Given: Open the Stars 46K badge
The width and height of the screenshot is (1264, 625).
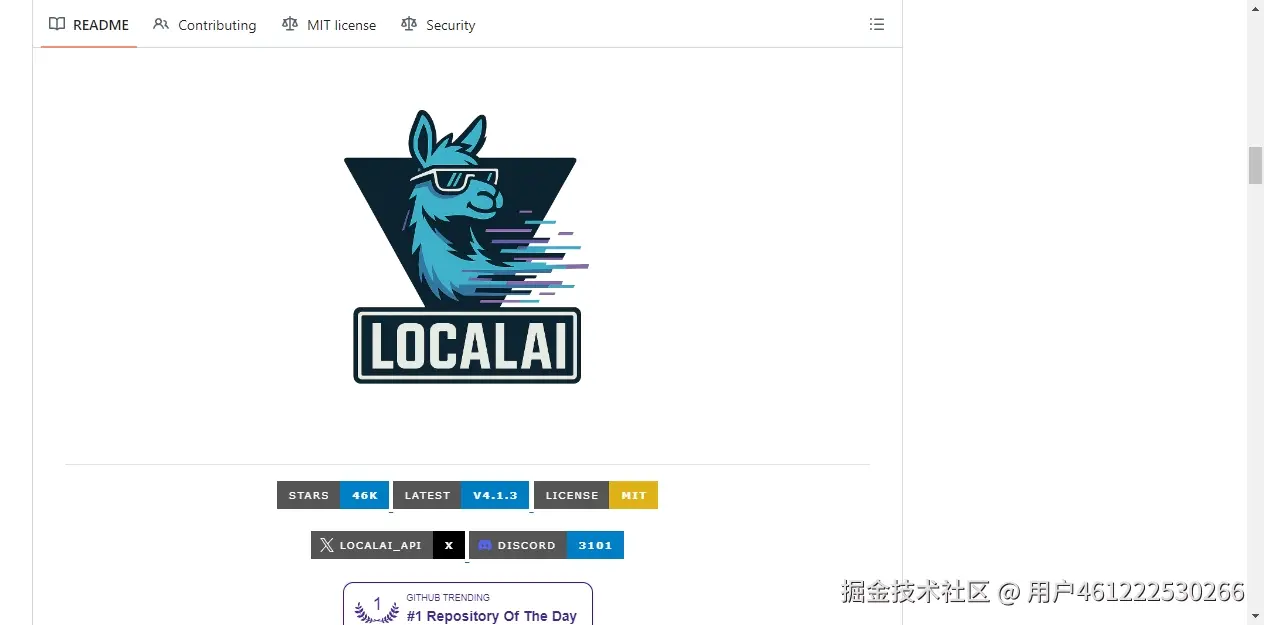Looking at the screenshot, I should coord(333,495).
